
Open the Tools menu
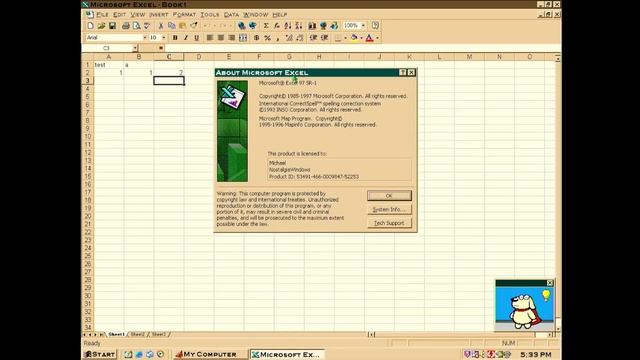point(210,15)
